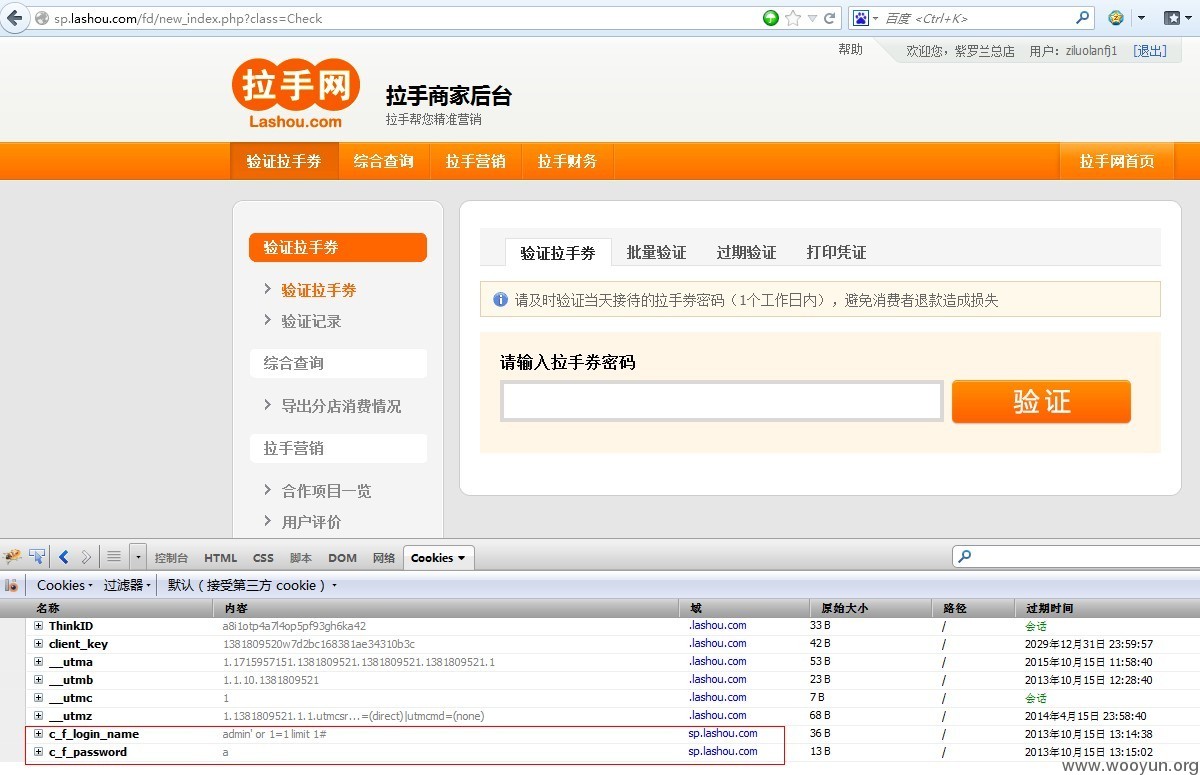This screenshot has width=1200, height=775.
Task: Switch to the 过期验证 tab
Action: pyautogui.click(x=746, y=252)
